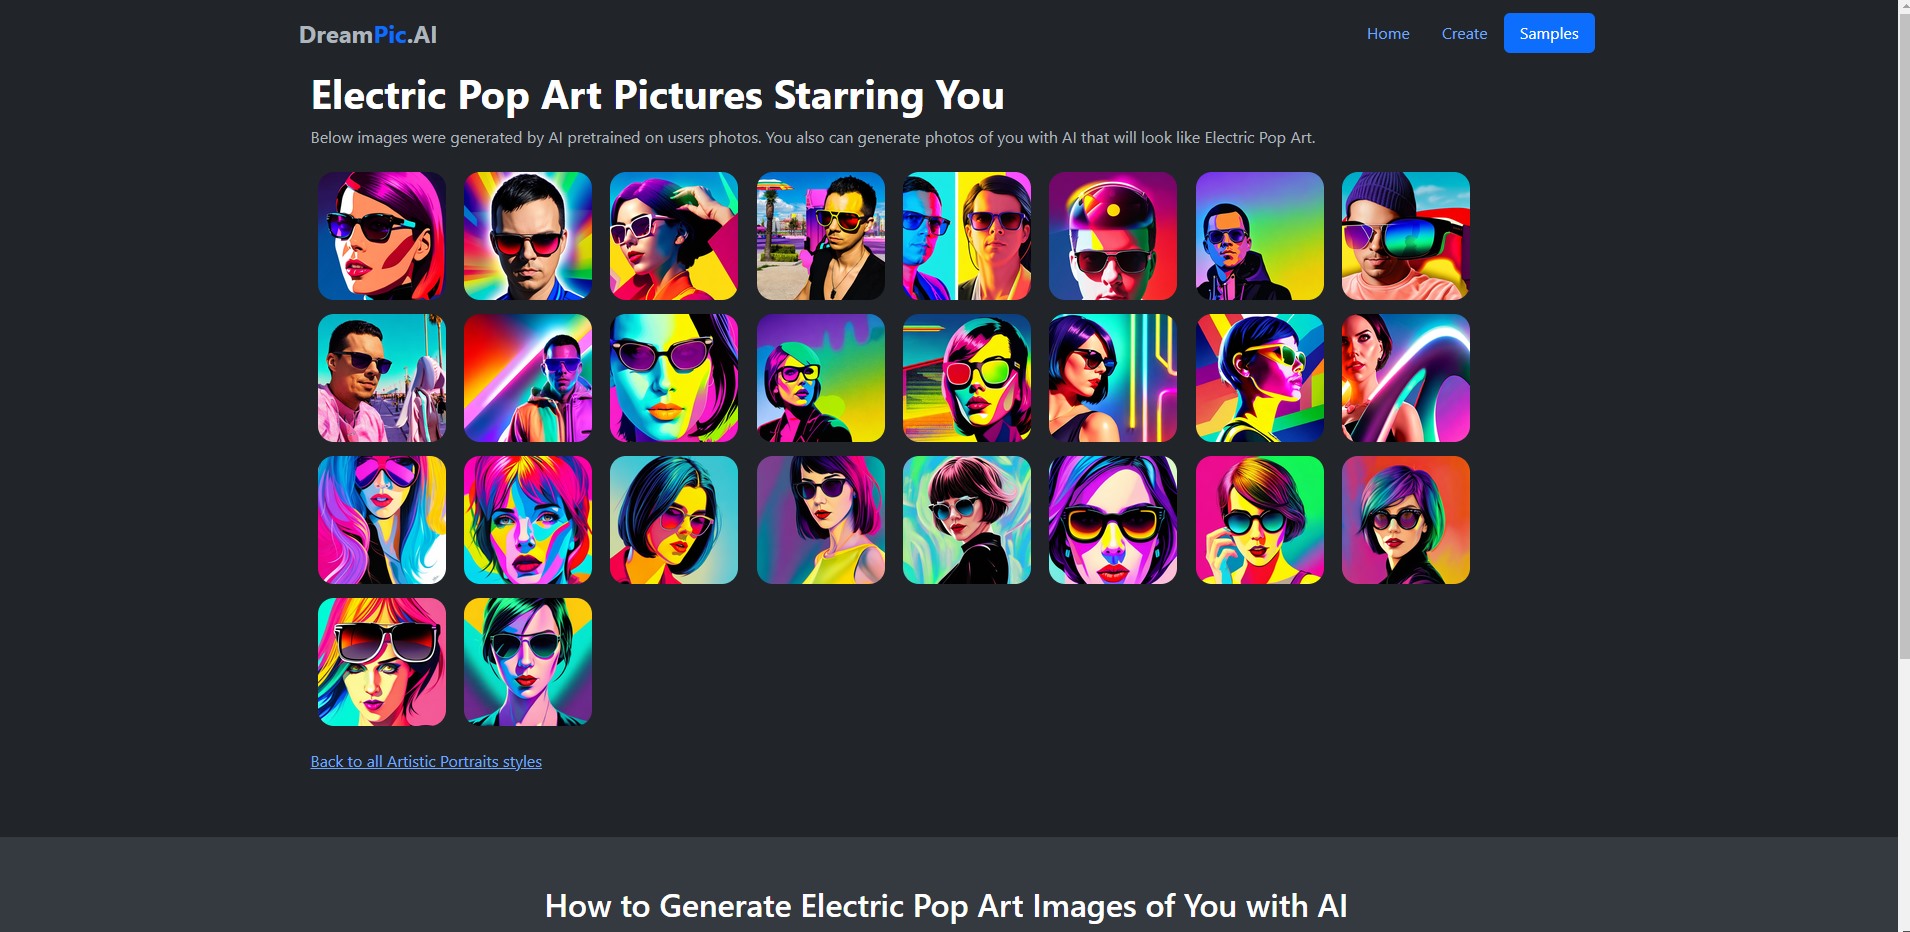View man in pink shirt at the beach
Screen dimensions: 1910x932
(382, 378)
